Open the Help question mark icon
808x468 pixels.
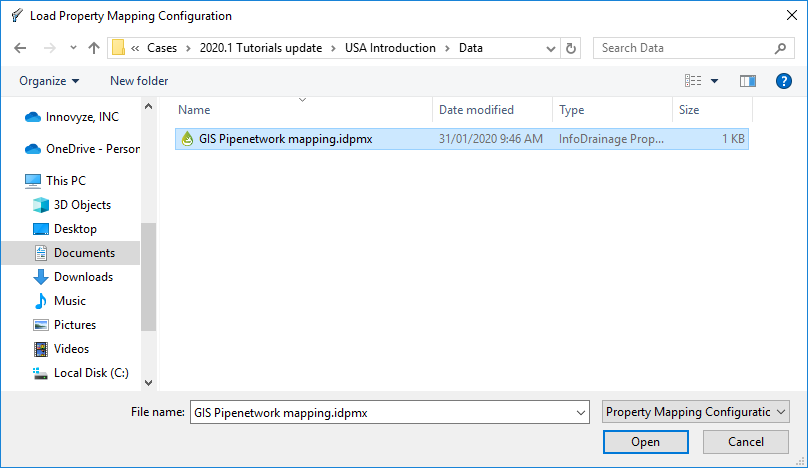(x=784, y=81)
